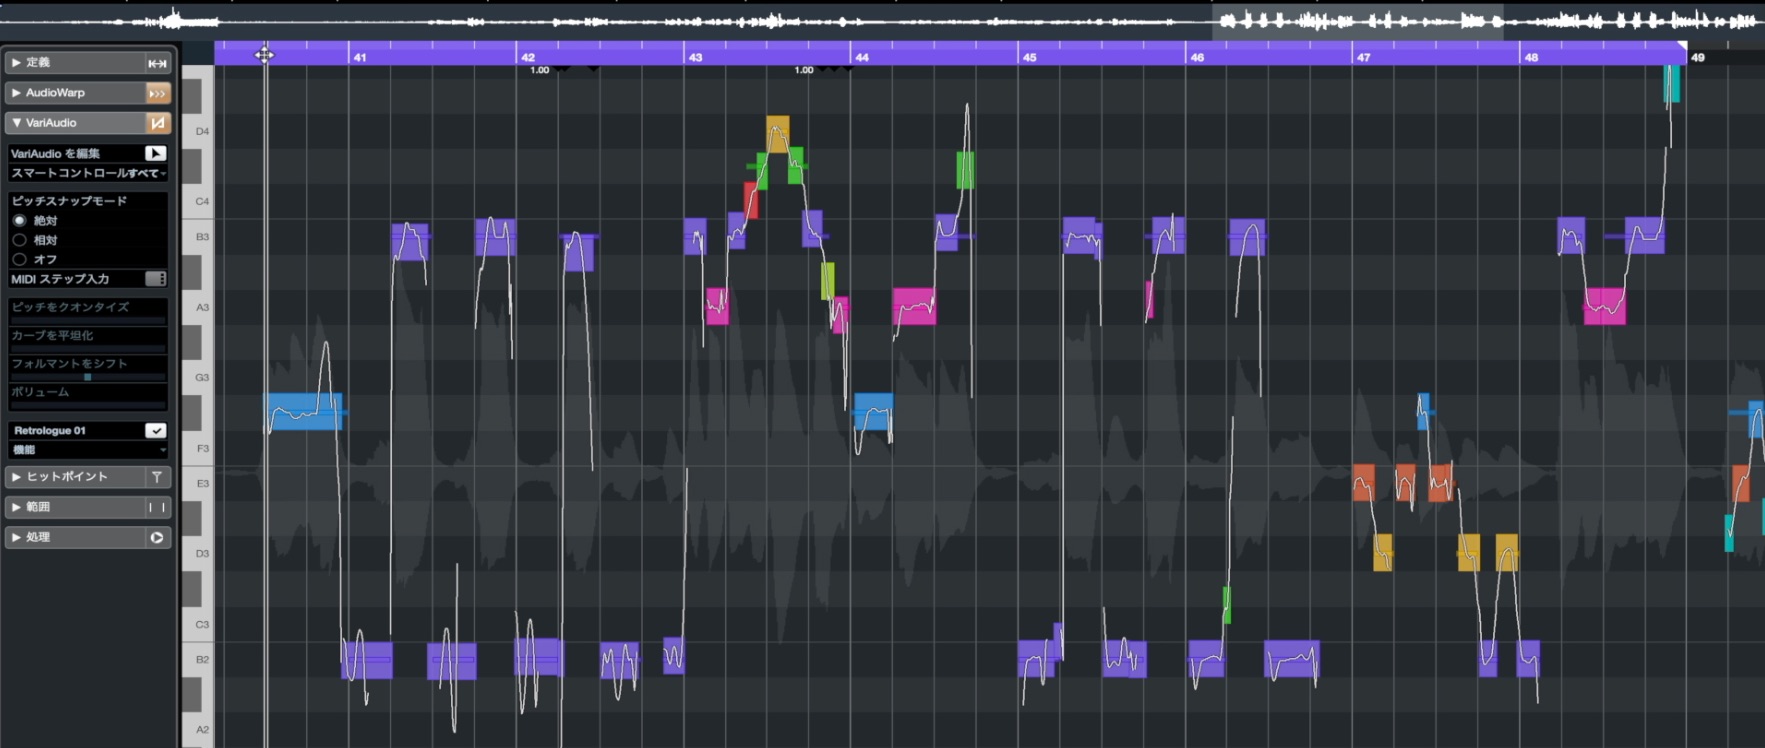Click the 定義 section auto-adjust icon
The width and height of the screenshot is (1765, 748).
coord(157,63)
